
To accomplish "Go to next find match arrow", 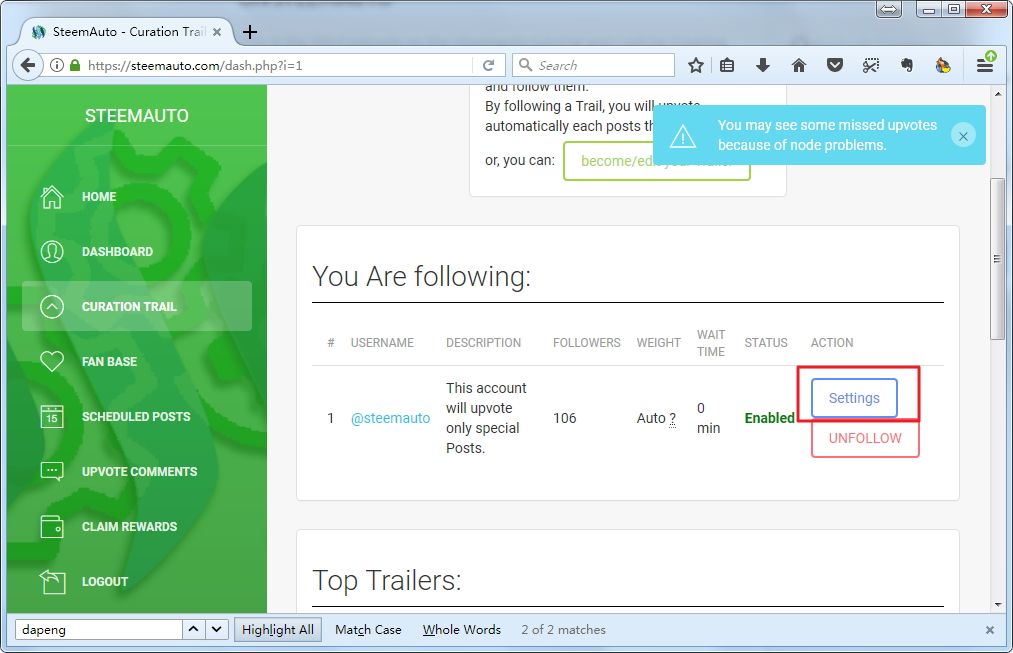I will click(217, 629).
